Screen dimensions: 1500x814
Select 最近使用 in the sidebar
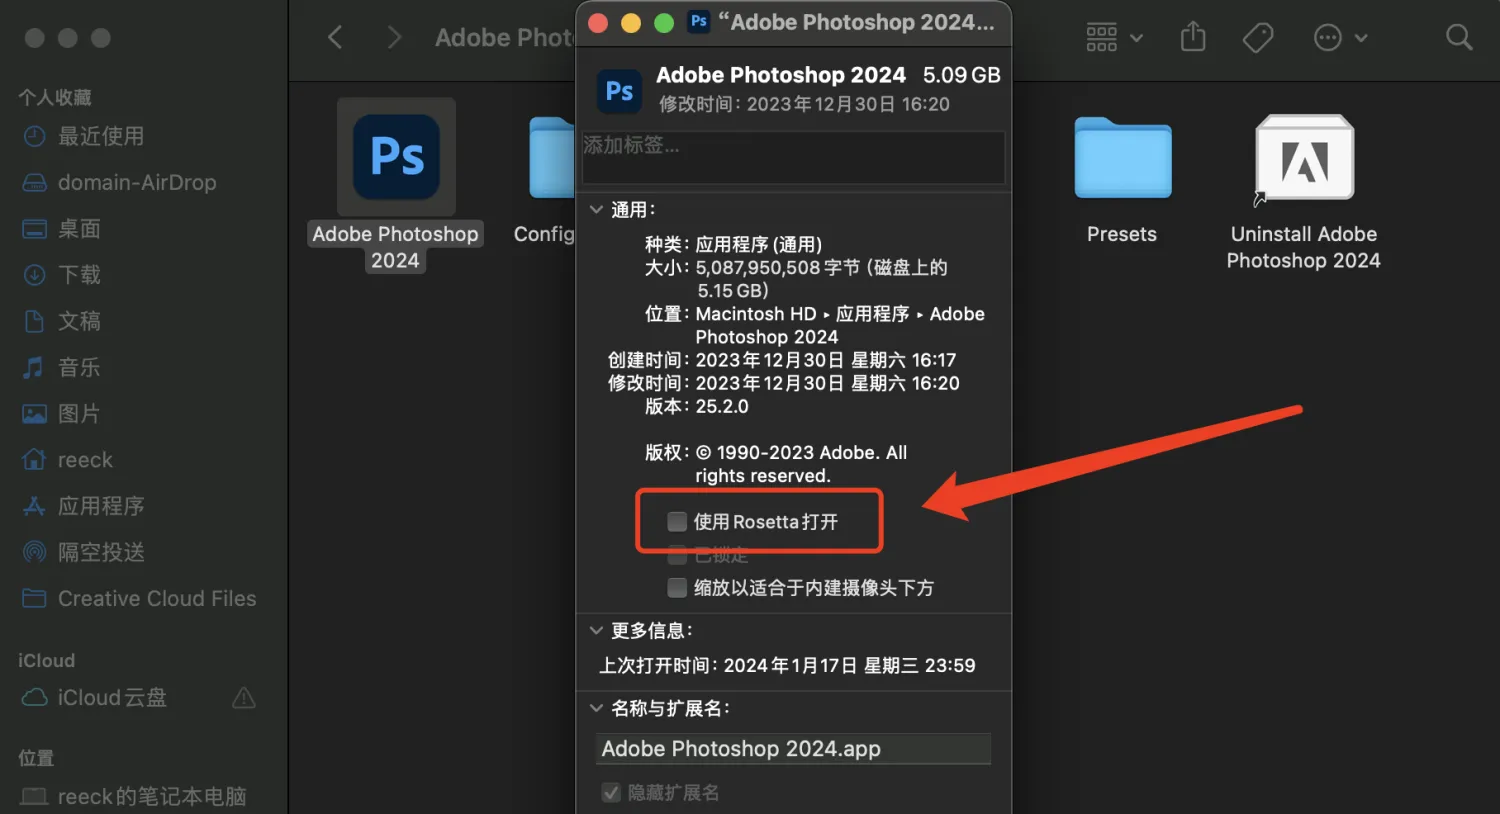(x=100, y=136)
